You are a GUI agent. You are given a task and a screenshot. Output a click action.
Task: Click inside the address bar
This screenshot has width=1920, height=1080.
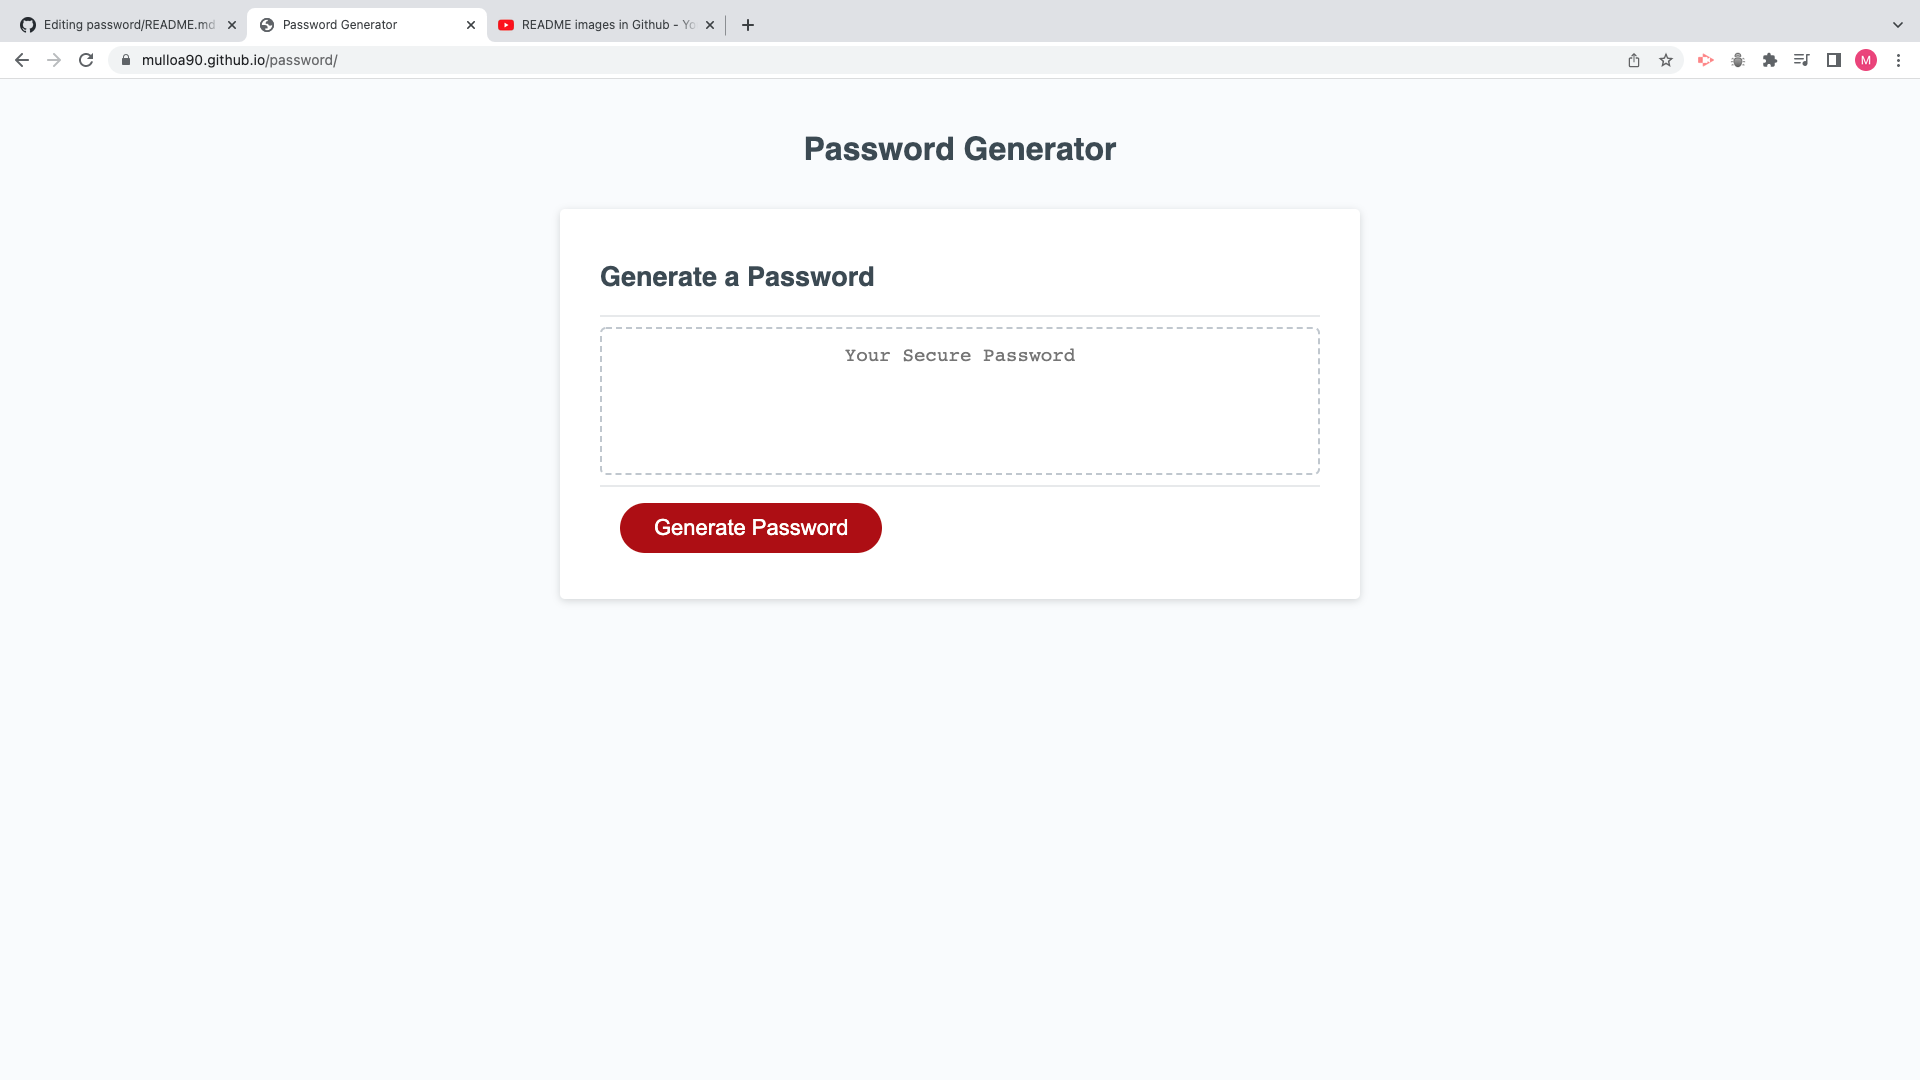(x=400, y=60)
